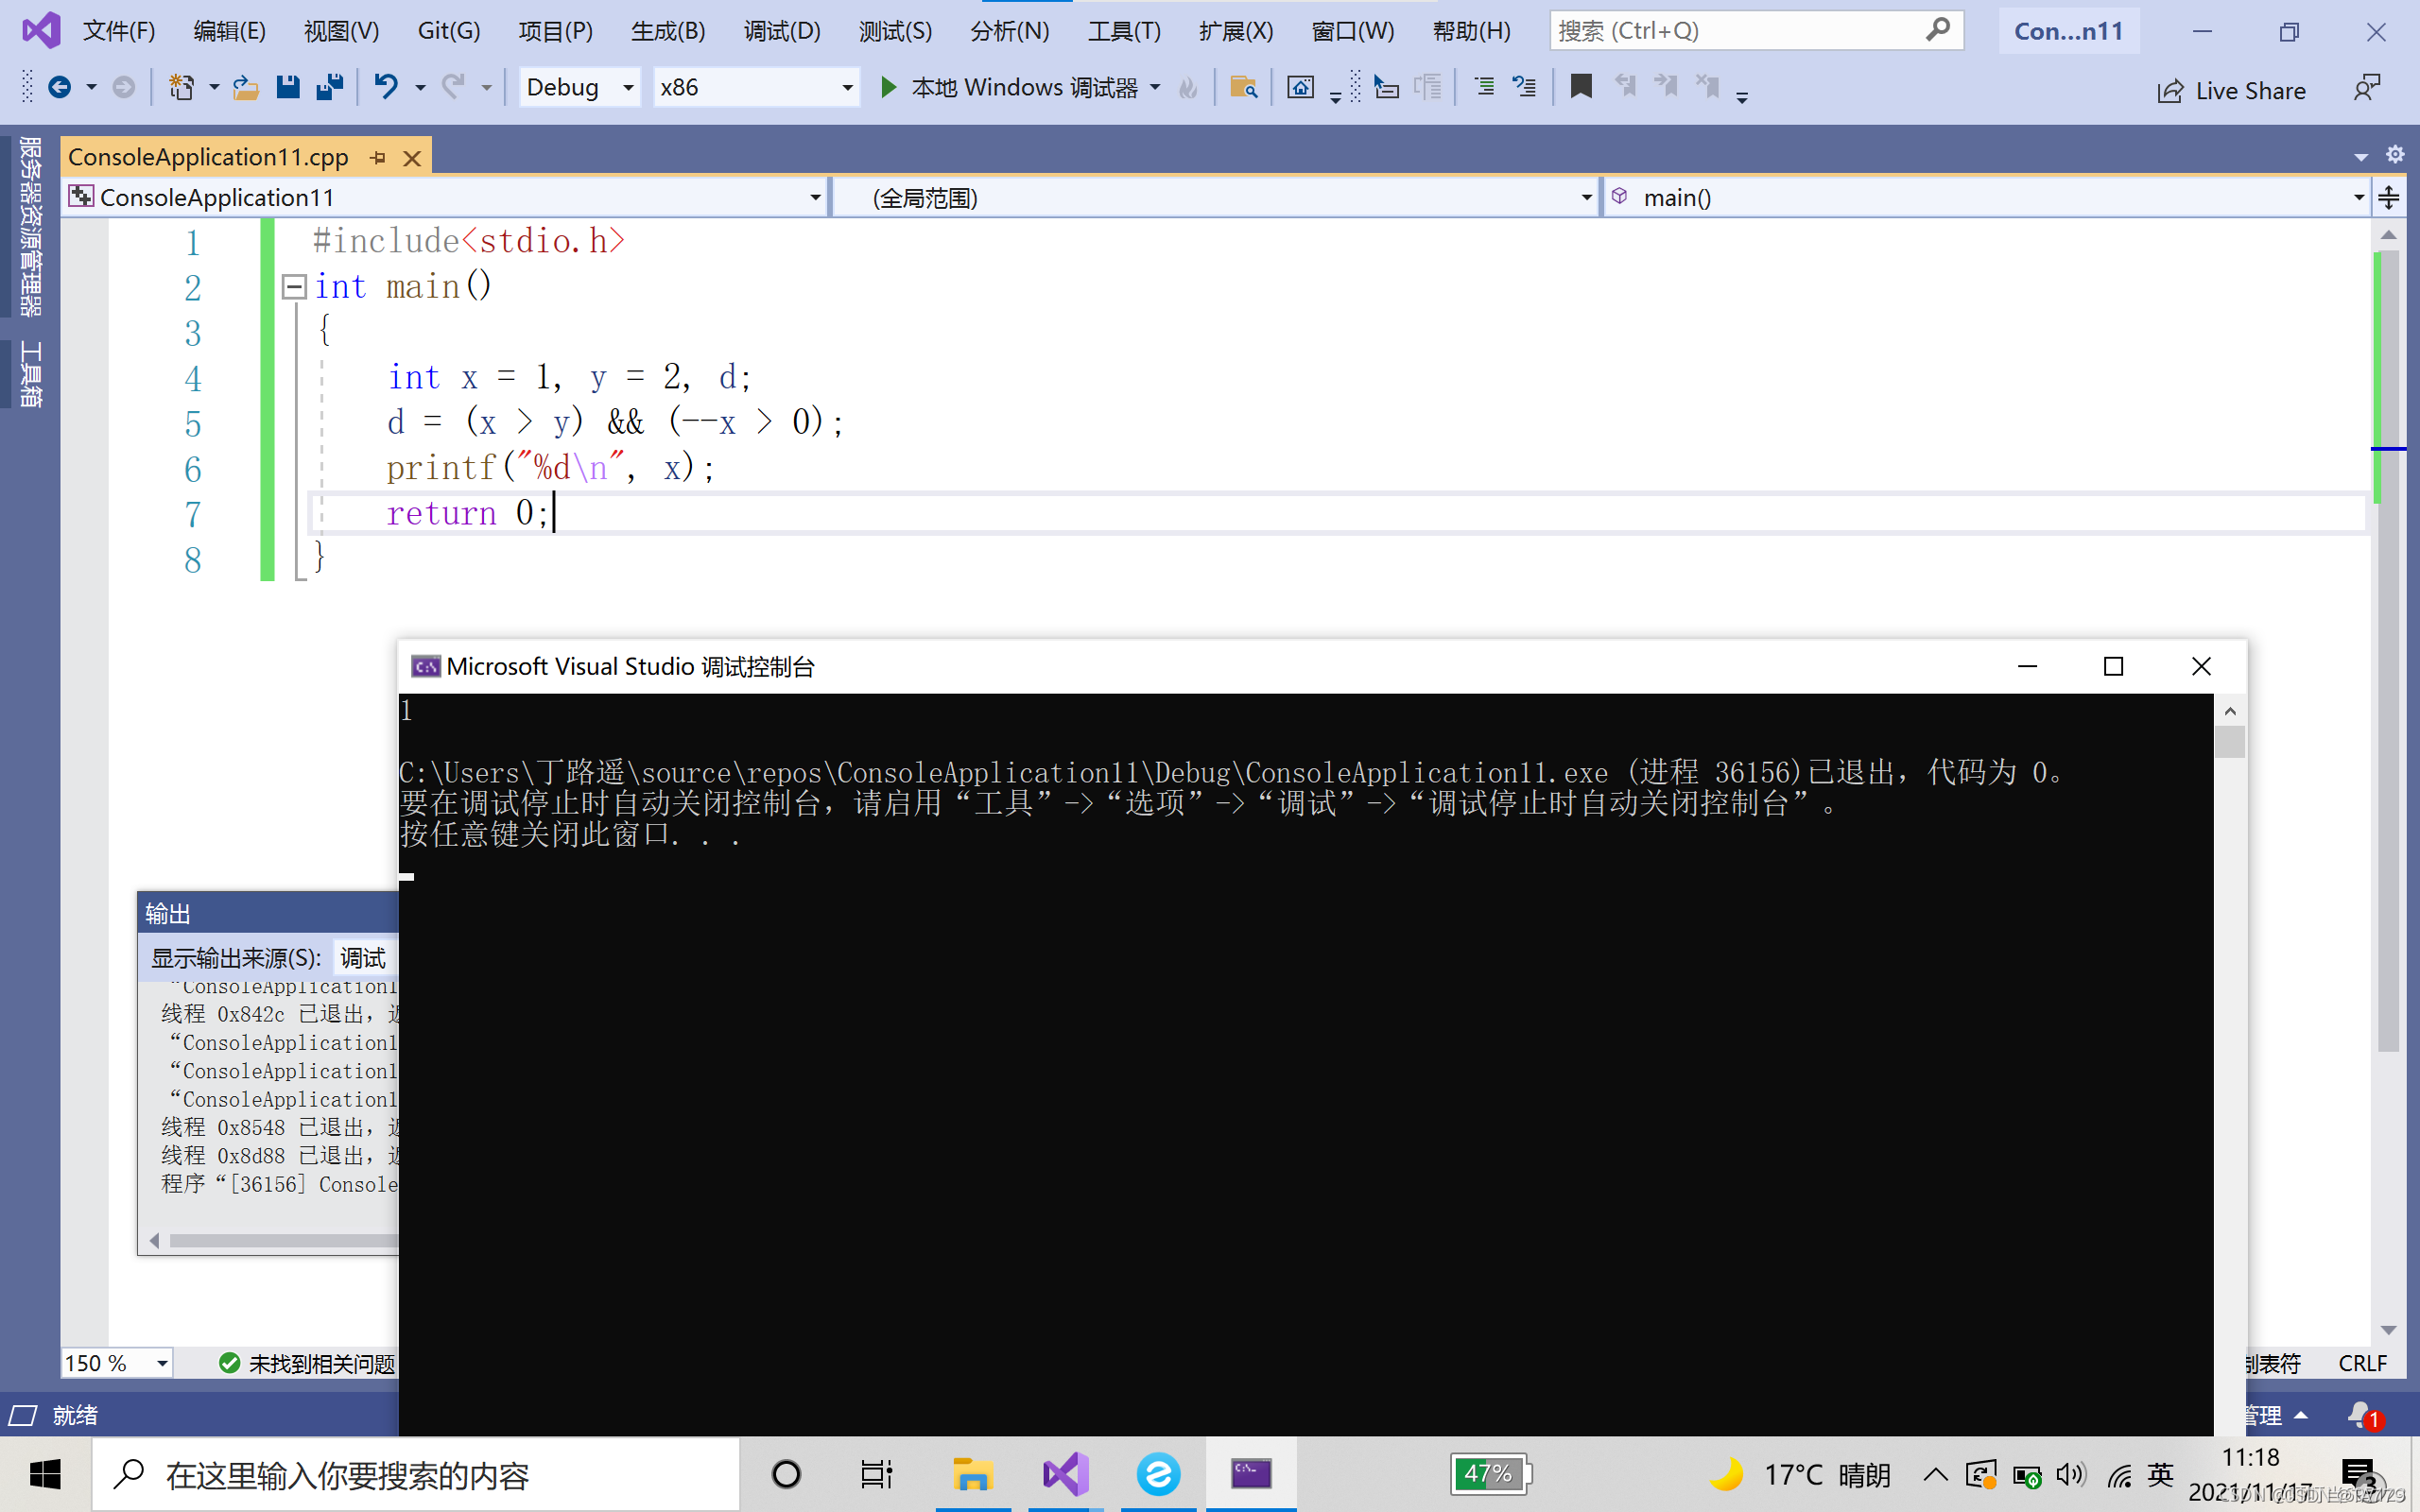Click the 搜索 (Ctrl+Q) search box
This screenshot has width=2420, height=1512.
pyautogui.click(x=1738, y=31)
